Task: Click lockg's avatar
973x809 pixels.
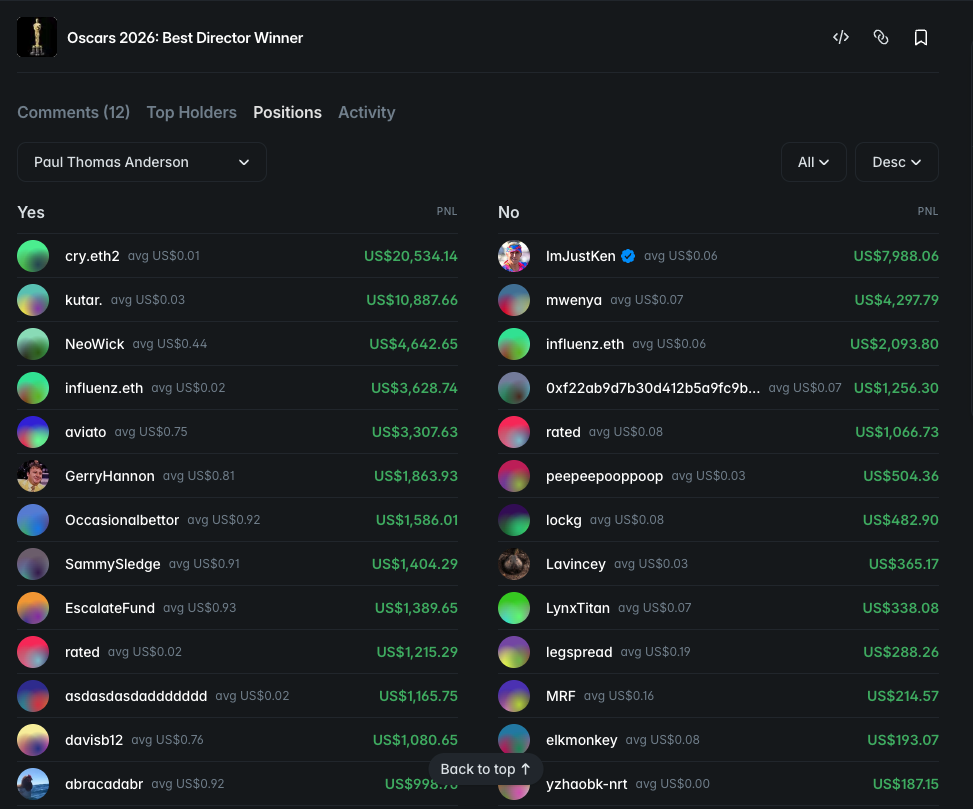Action: click(x=514, y=521)
